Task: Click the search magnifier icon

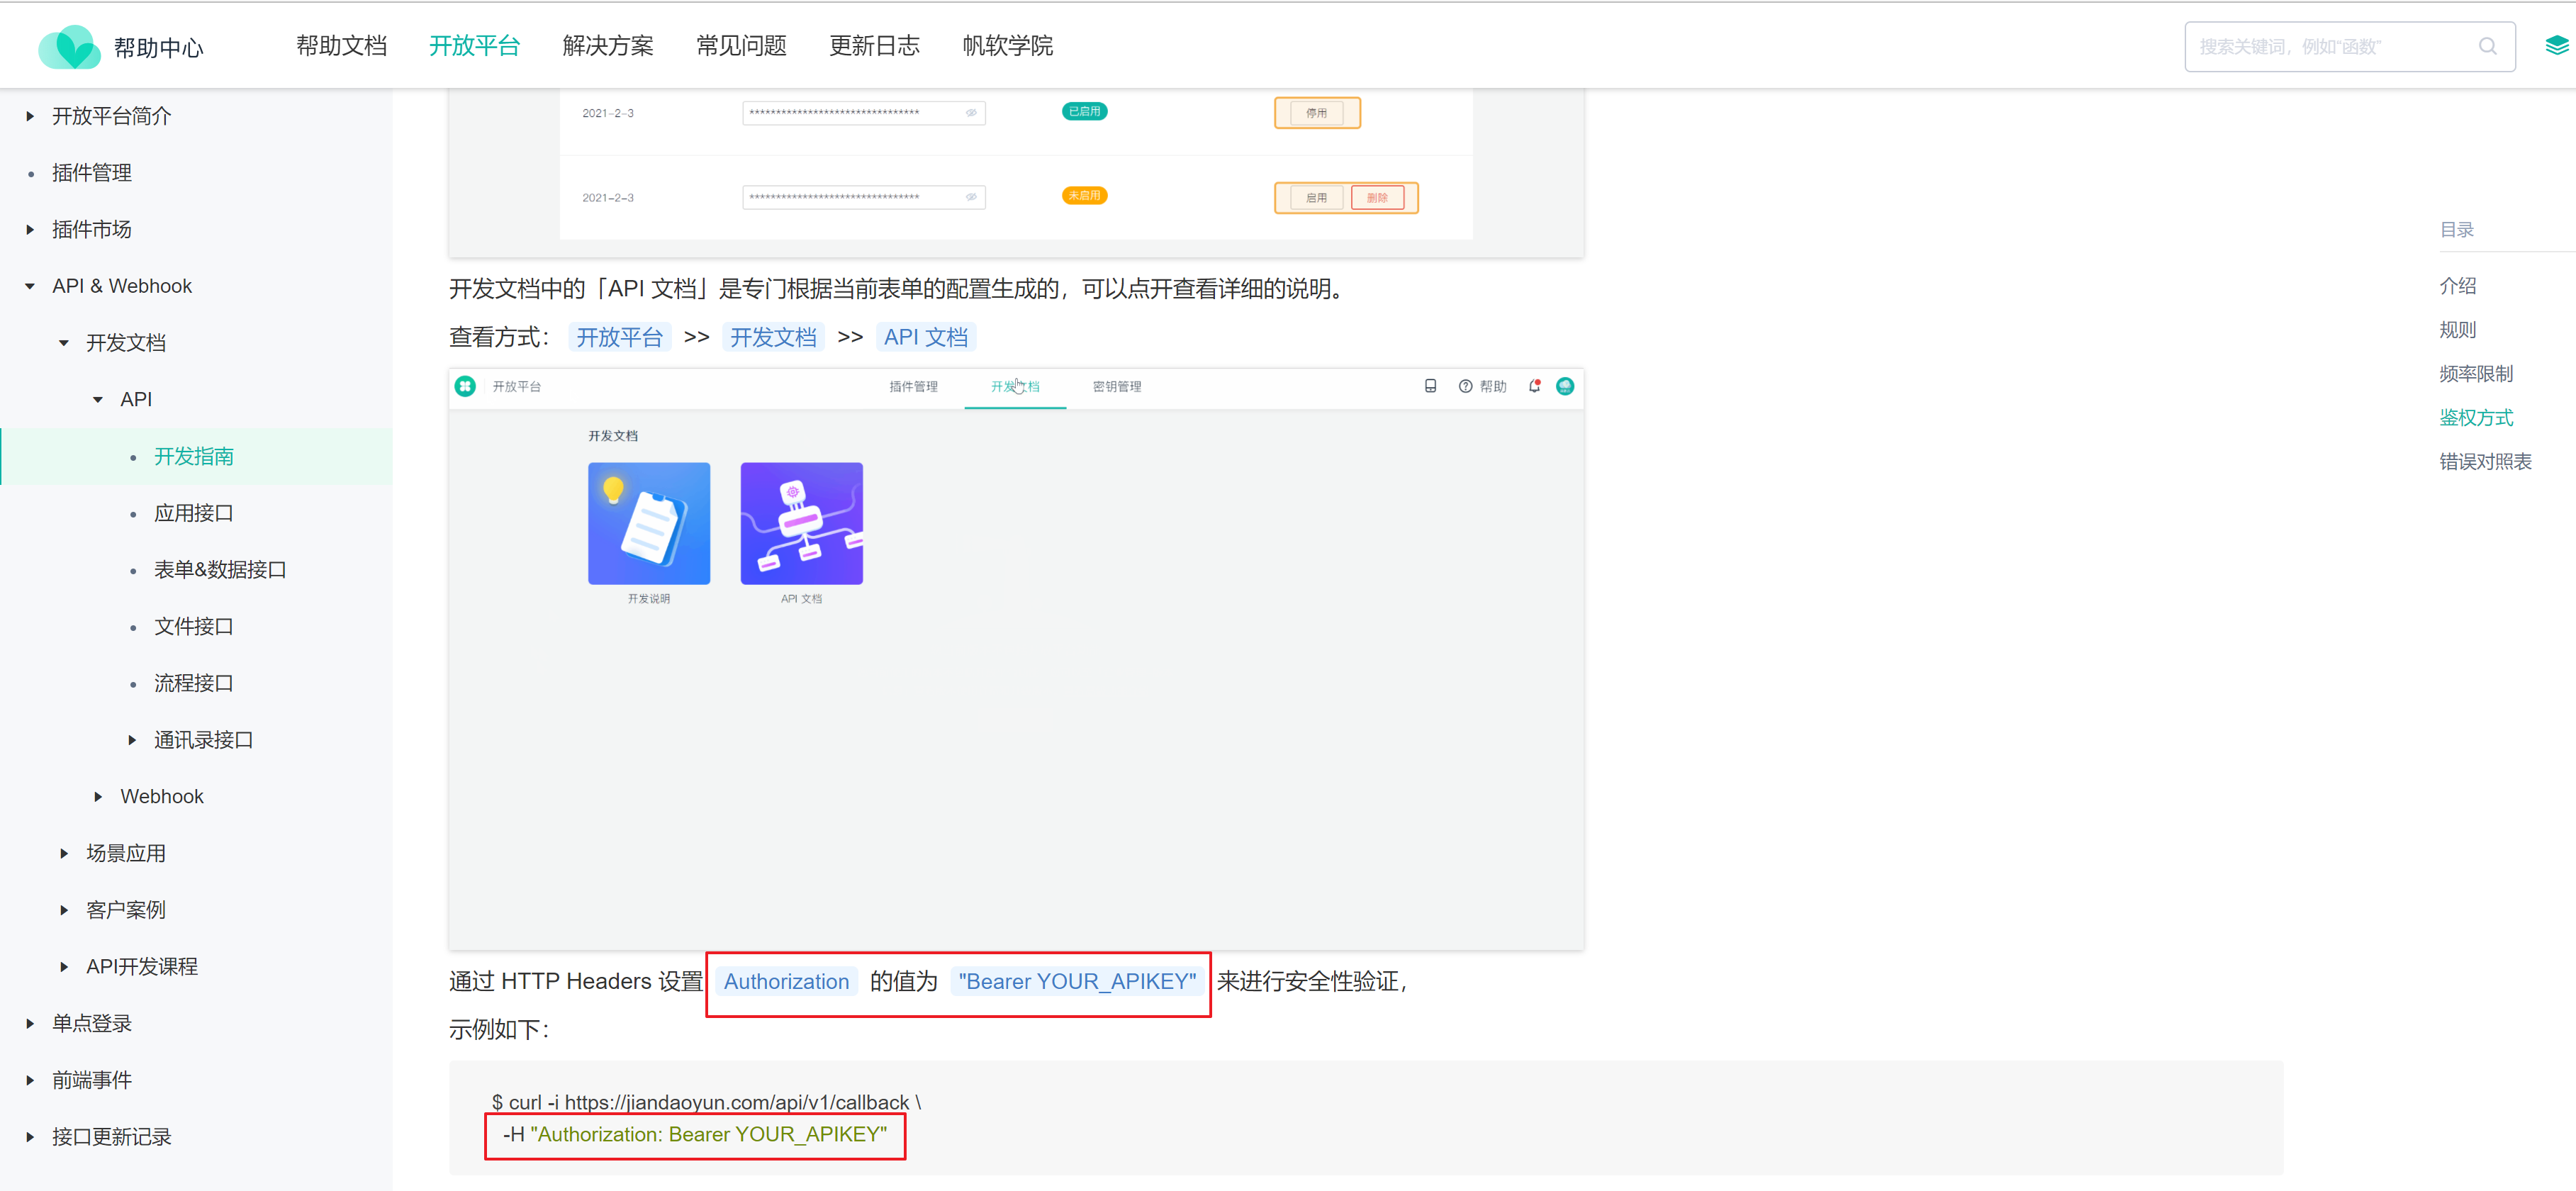Action: 2487,46
